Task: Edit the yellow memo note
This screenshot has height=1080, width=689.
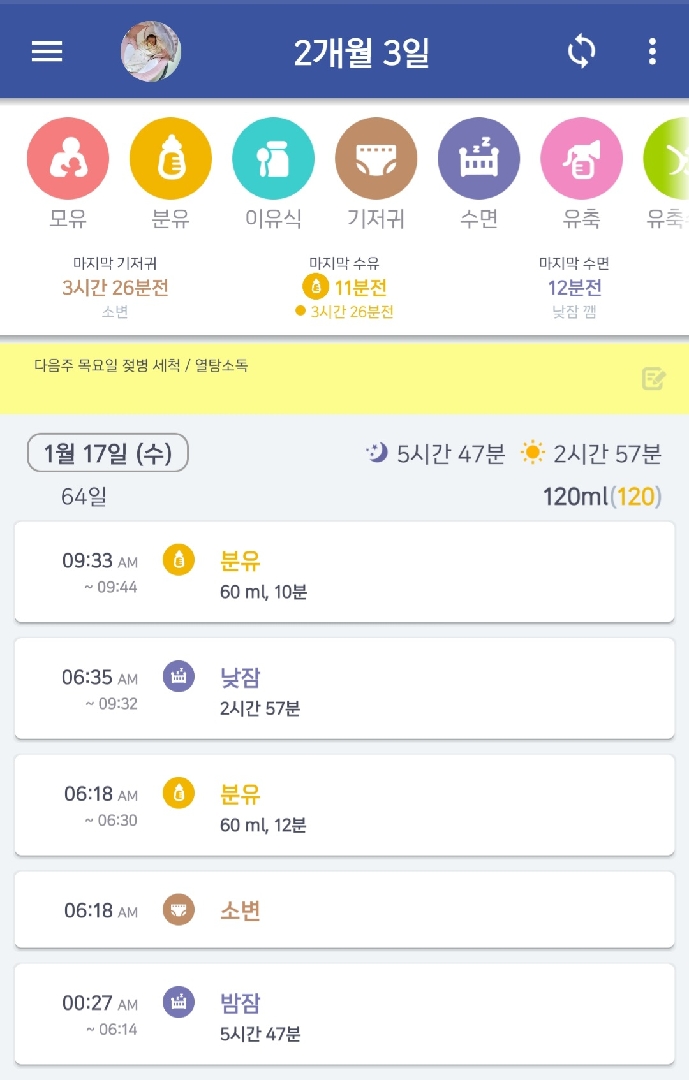Action: coord(653,378)
